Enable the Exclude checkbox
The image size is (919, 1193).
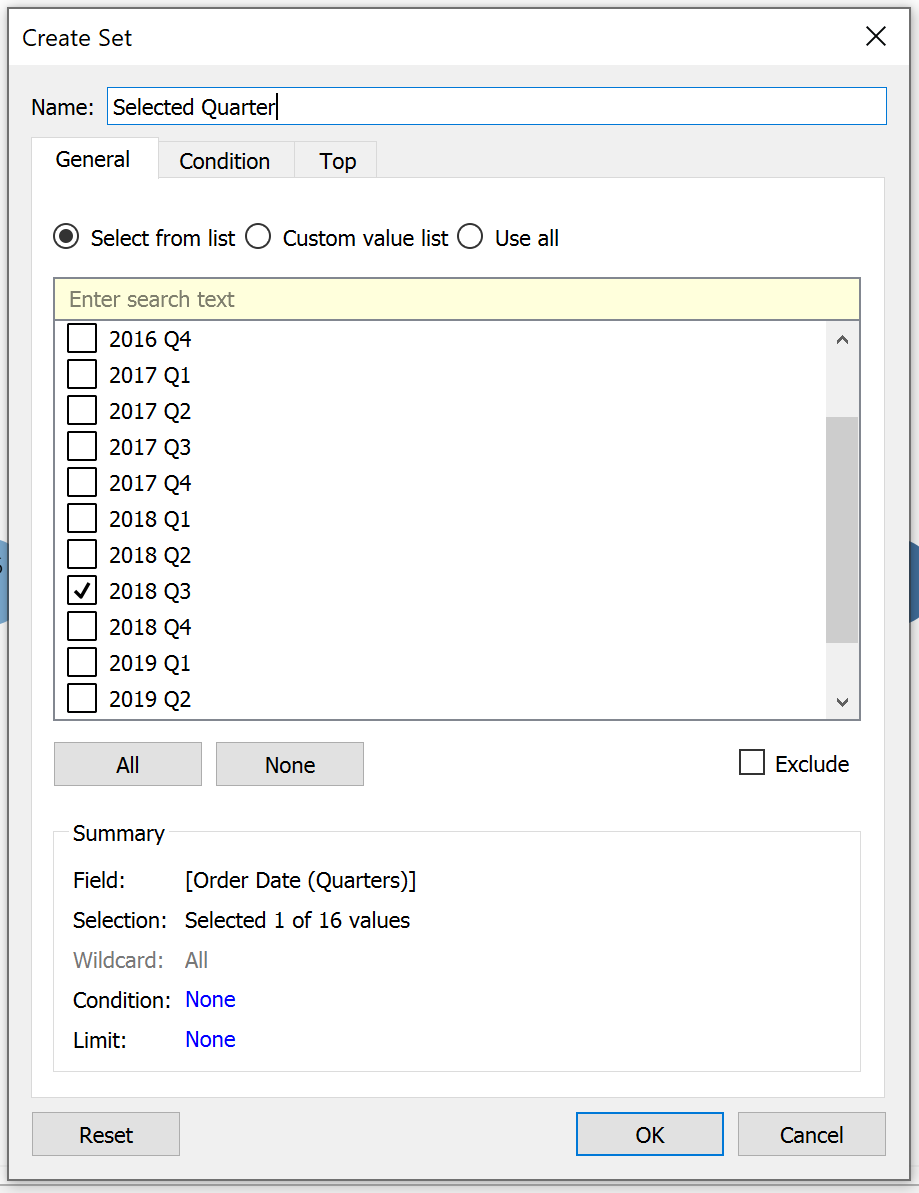(x=752, y=762)
